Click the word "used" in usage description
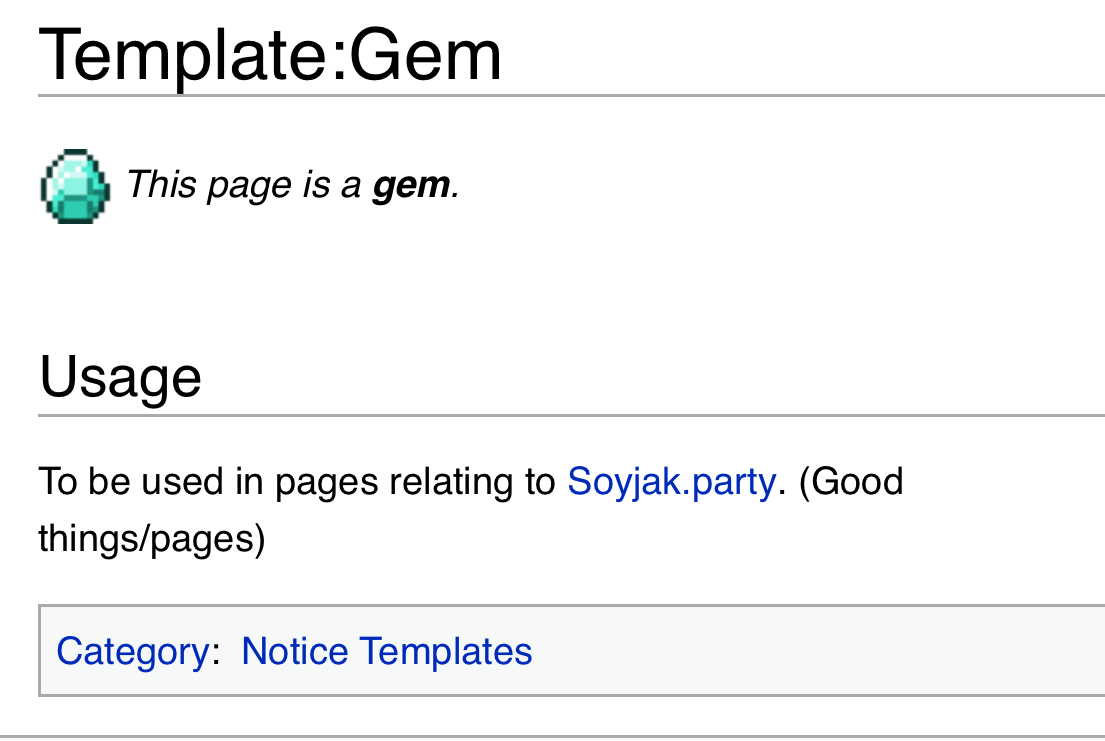This screenshot has width=1105, height=741. [183, 482]
